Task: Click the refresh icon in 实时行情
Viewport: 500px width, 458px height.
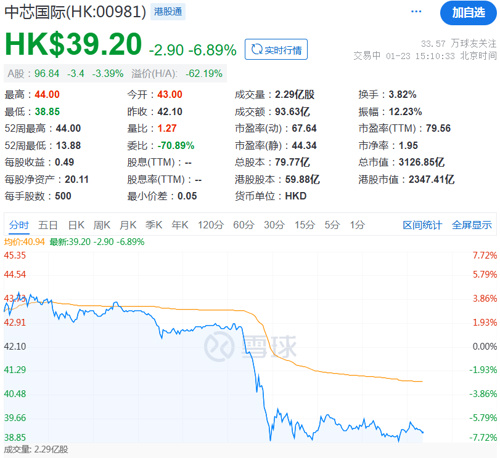Action: tap(257, 50)
